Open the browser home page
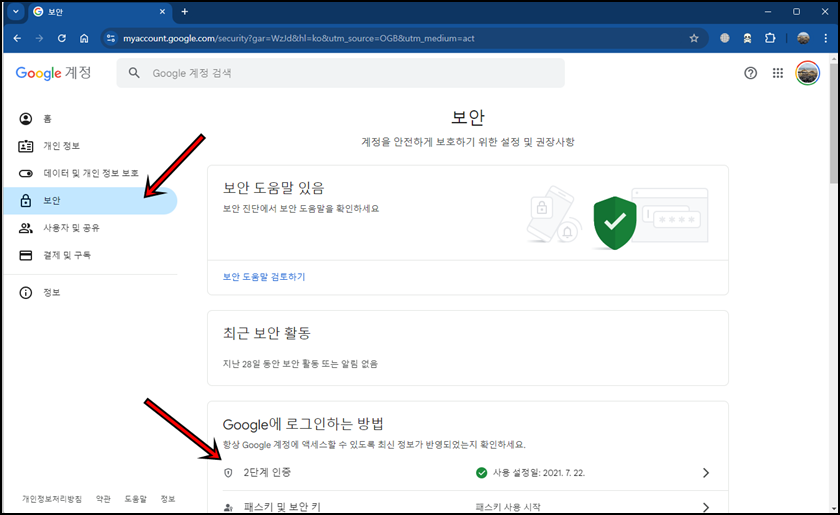The width and height of the screenshot is (840, 515). 84,39
